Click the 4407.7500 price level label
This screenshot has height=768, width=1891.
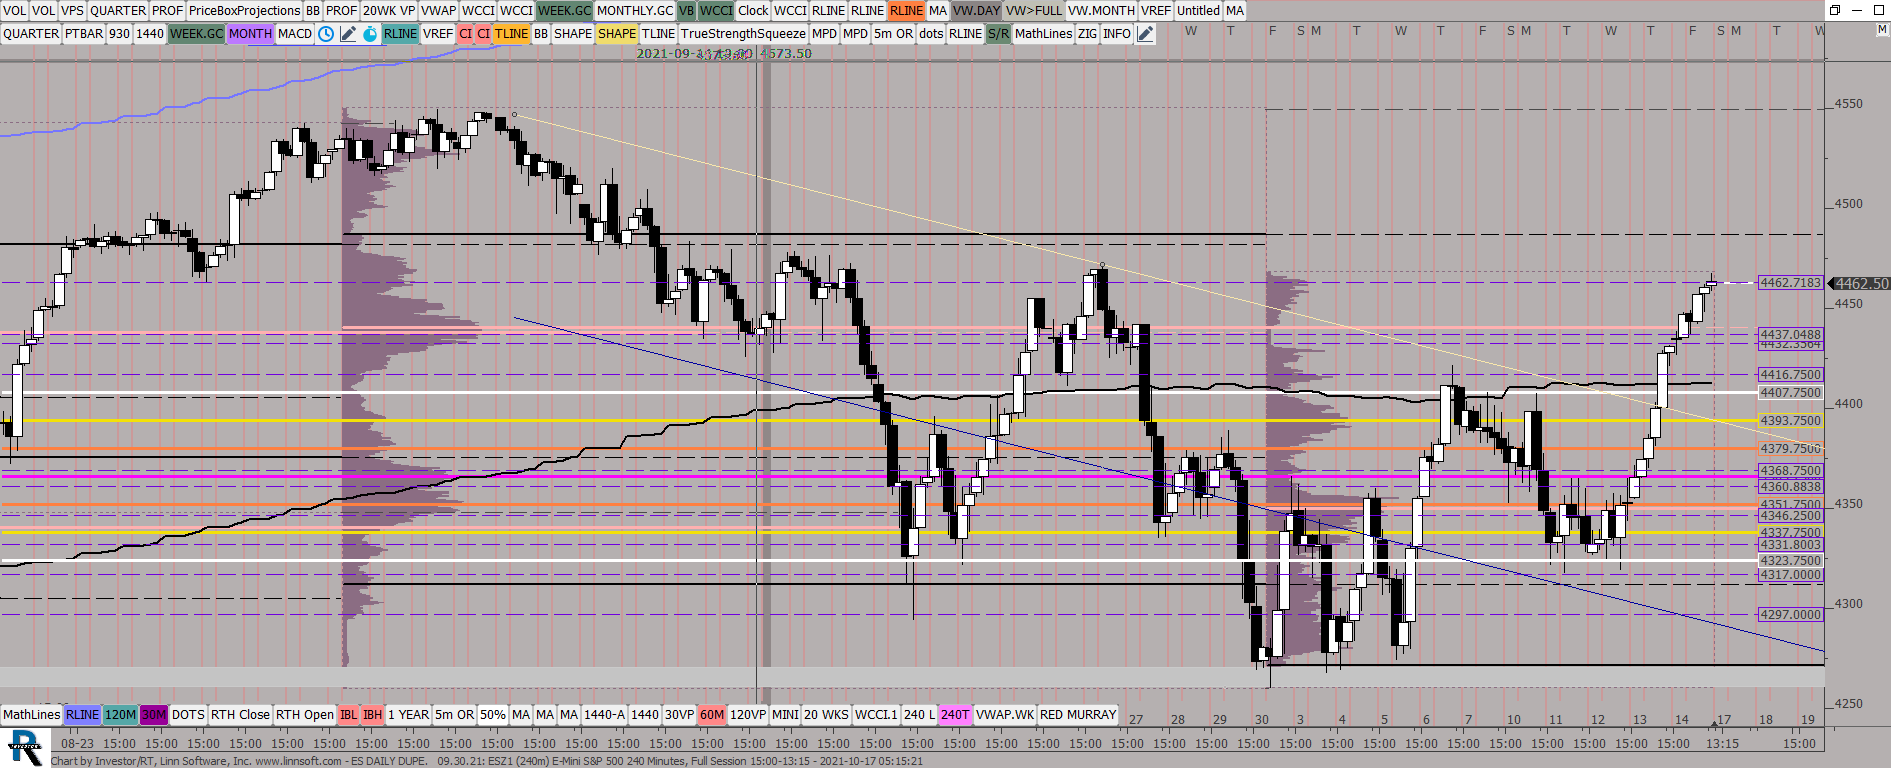point(1791,393)
